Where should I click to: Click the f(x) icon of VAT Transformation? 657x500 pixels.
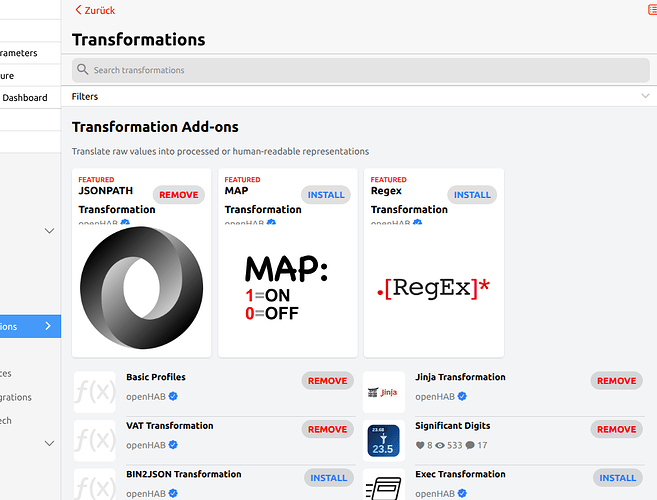pos(95,441)
